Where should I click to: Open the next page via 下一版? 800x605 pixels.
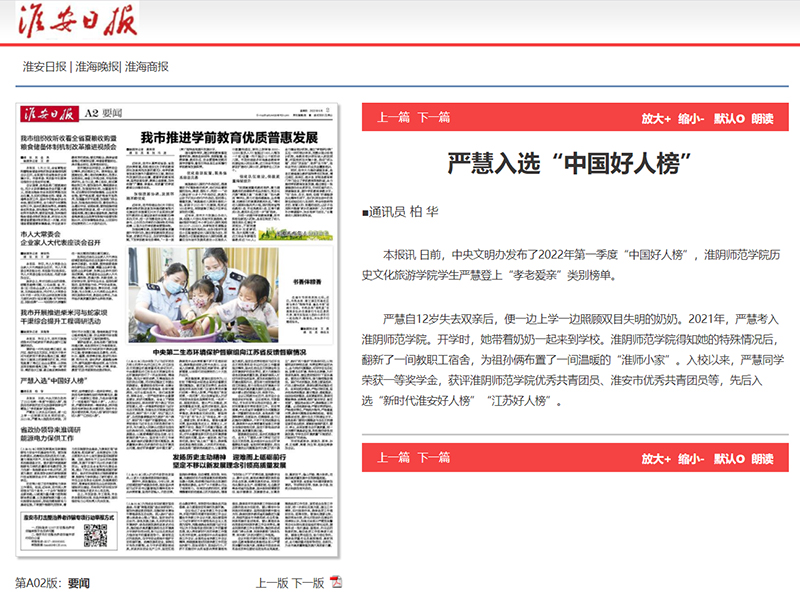(307, 583)
